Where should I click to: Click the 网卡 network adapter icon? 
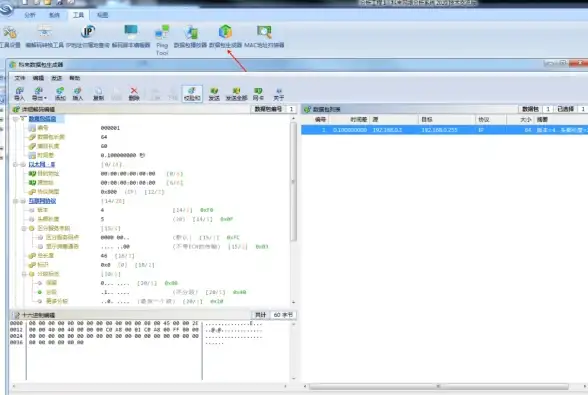point(258,94)
